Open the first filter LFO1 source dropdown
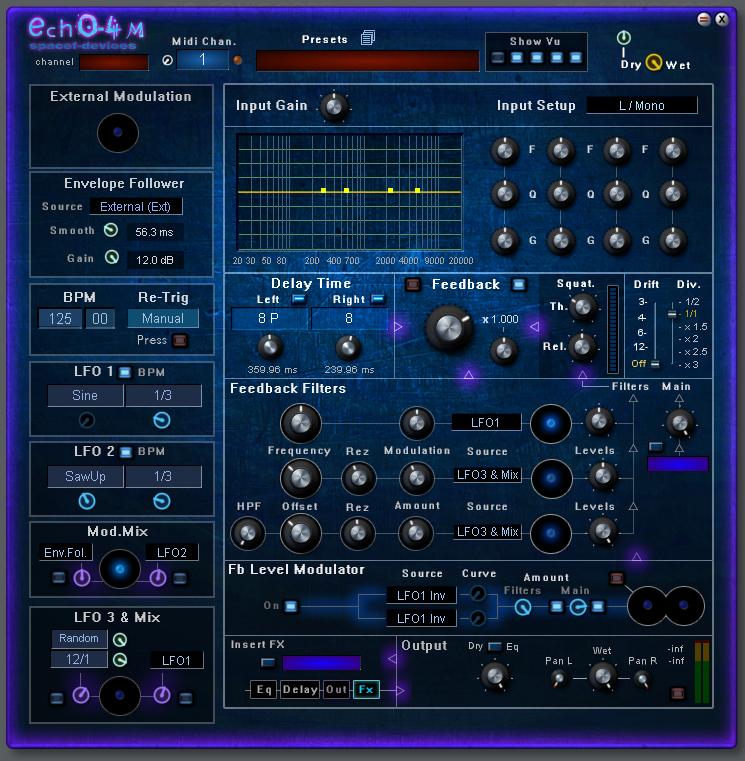 pos(486,423)
